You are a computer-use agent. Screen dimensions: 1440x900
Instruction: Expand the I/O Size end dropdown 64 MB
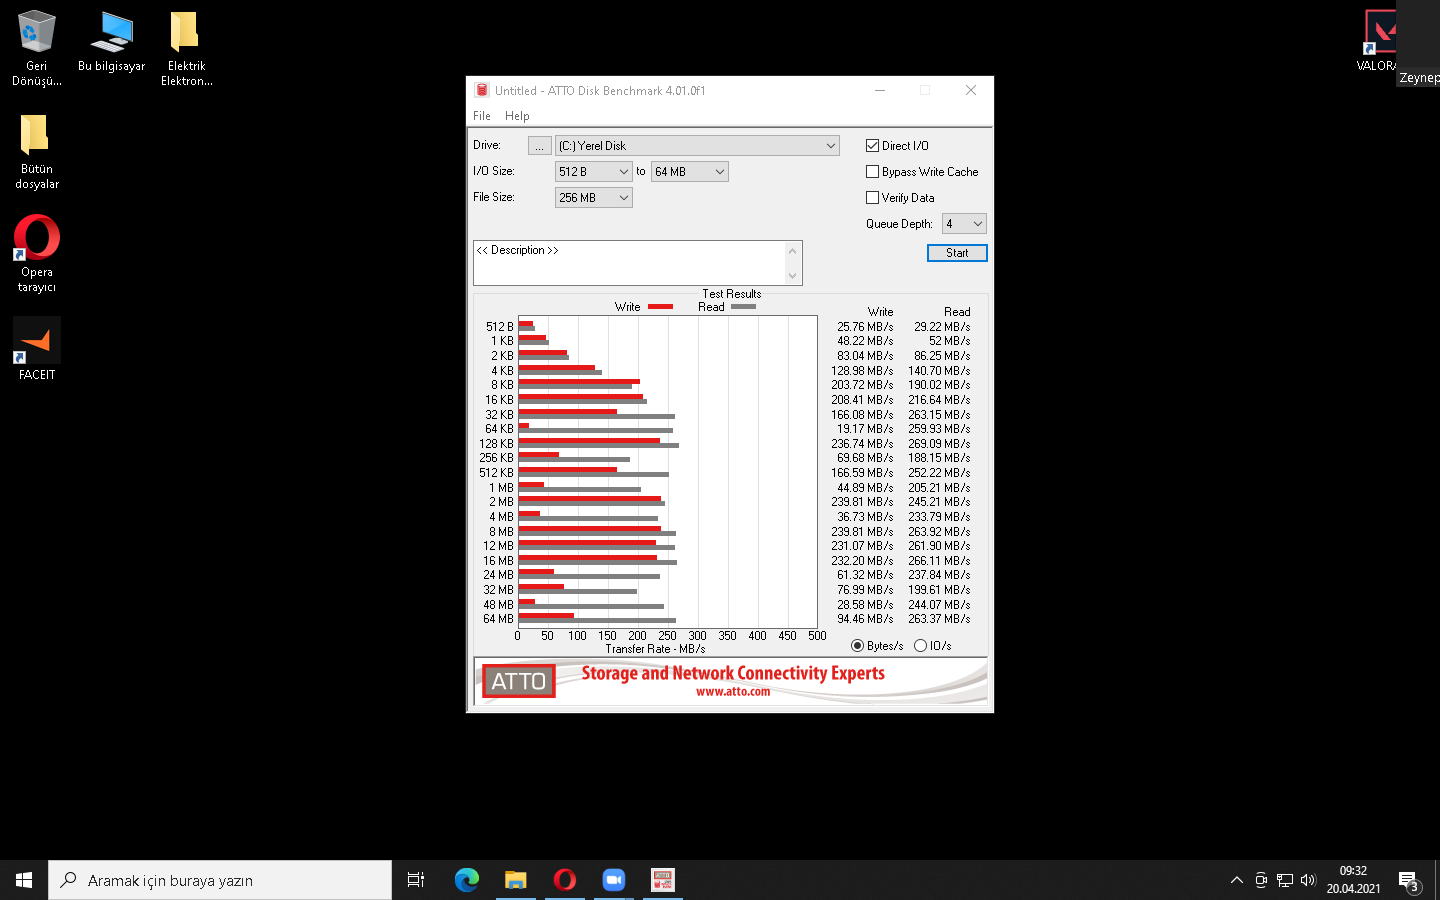coord(690,172)
